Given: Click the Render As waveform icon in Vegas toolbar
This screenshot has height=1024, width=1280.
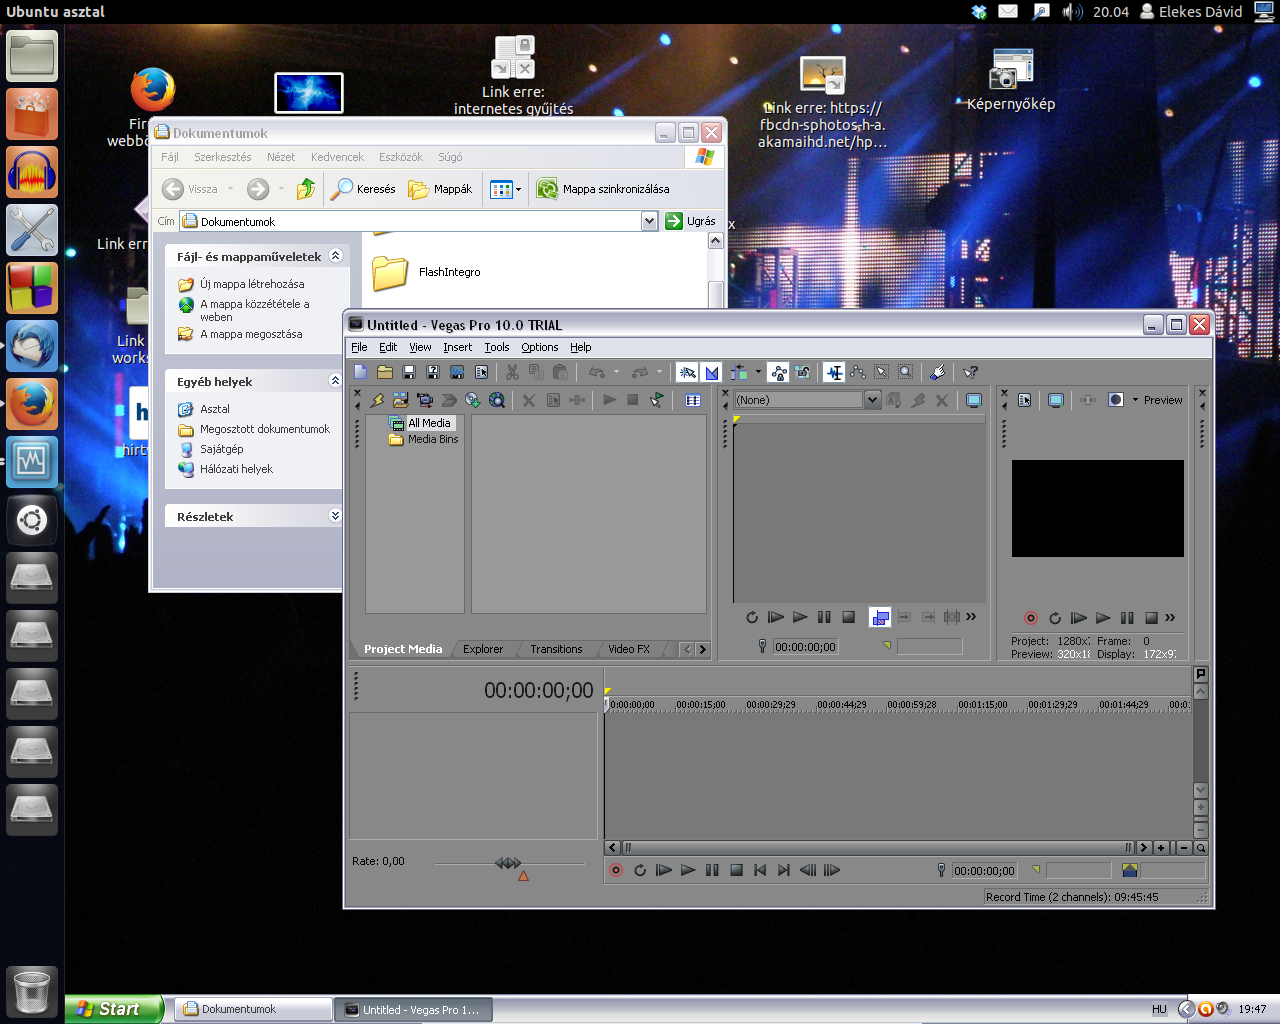Looking at the screenshot, I should coord(457,372).
